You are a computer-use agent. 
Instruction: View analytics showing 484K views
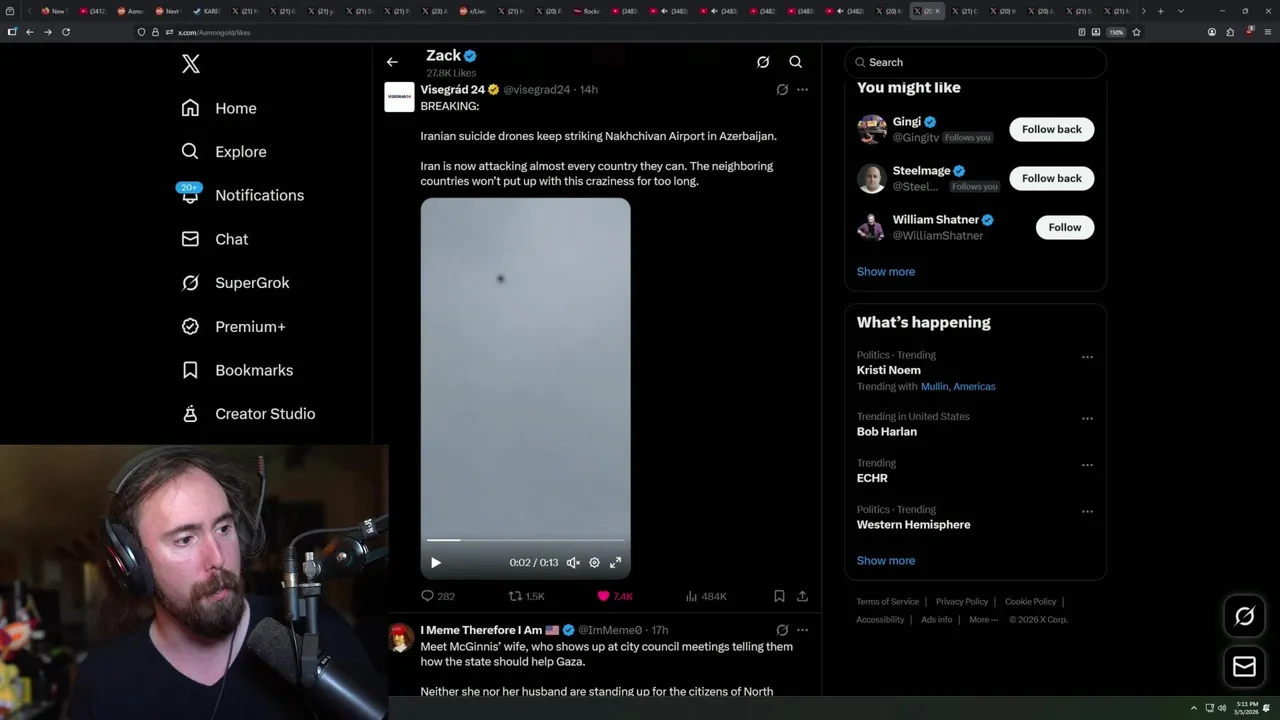(706, 596)
